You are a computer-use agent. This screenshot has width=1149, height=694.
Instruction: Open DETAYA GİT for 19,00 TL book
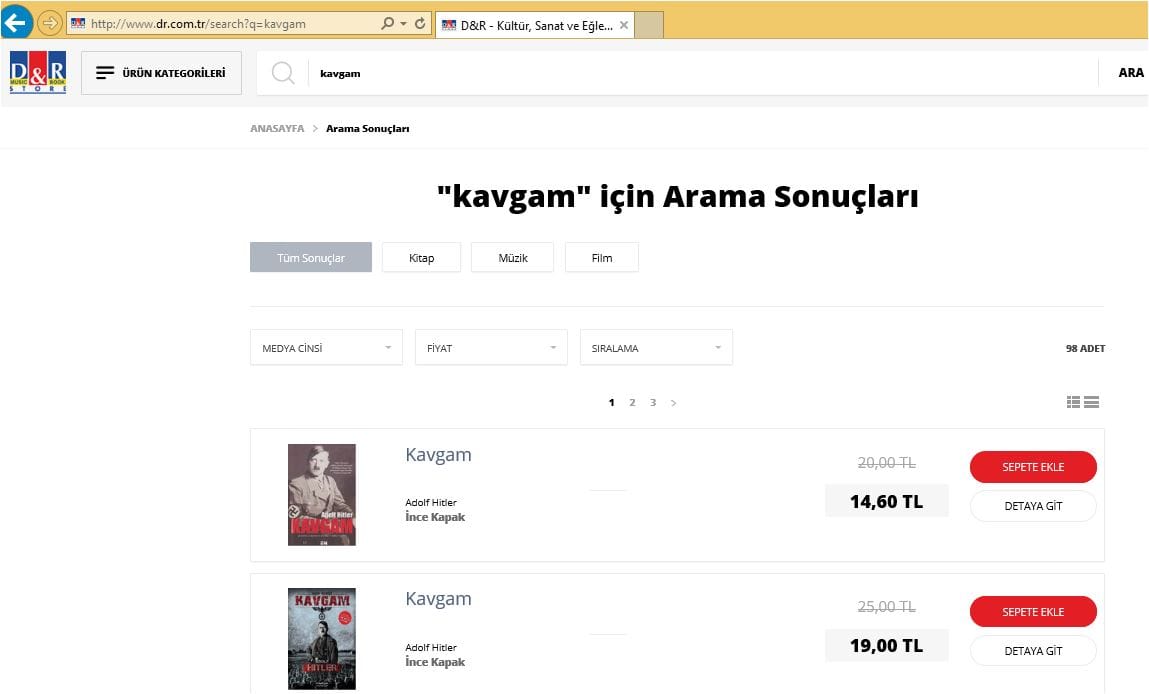(x=1033, y=651)
